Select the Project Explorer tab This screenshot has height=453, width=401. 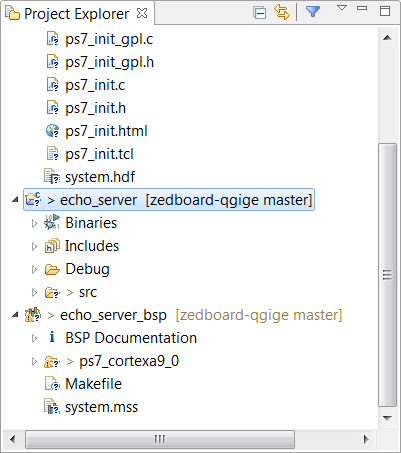[x=76, y=14]
